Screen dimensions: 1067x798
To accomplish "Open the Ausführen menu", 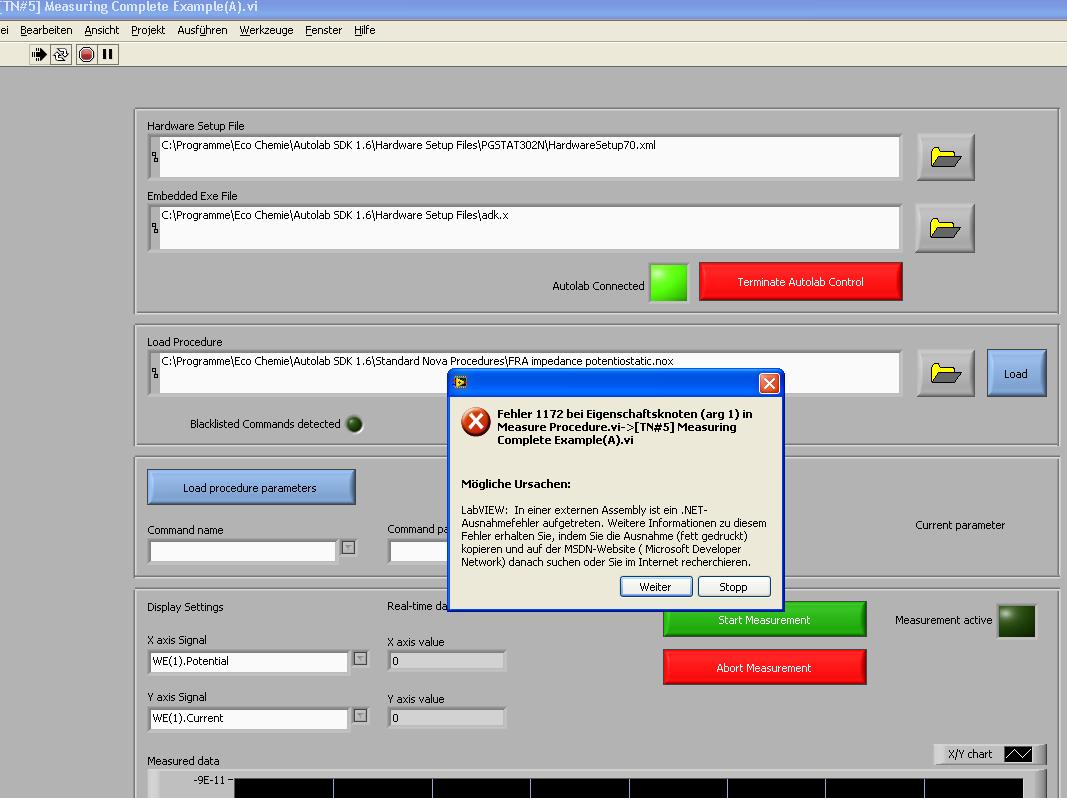I will pyautogui.click(x=202, y=30).
